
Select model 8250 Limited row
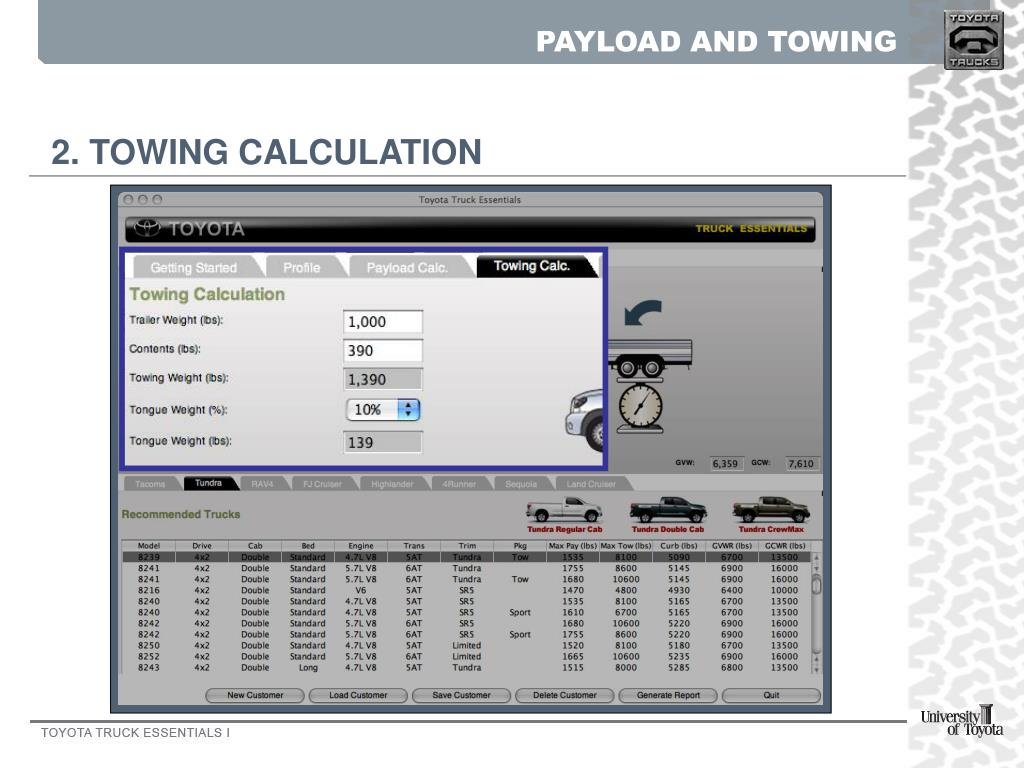coord(466,645)
